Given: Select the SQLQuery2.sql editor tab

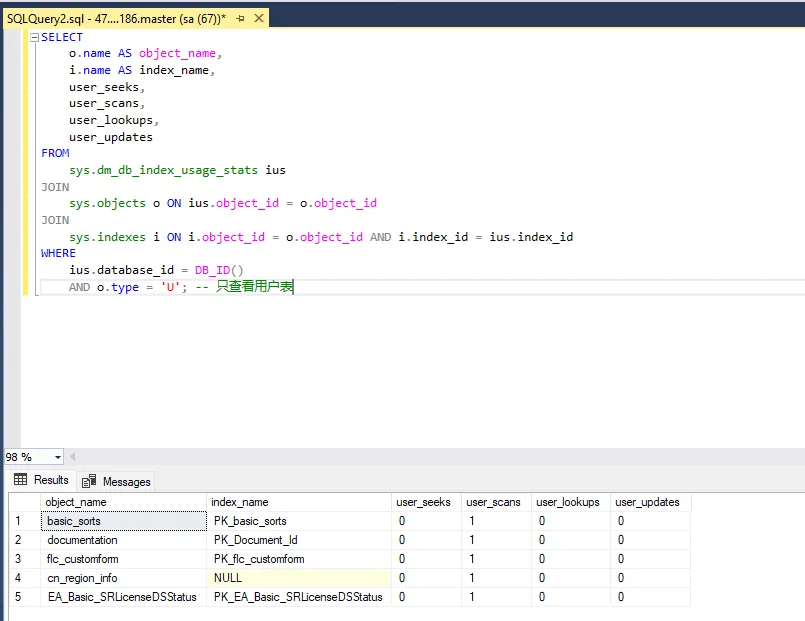Looking at the screenshot, I should point(115,19).
